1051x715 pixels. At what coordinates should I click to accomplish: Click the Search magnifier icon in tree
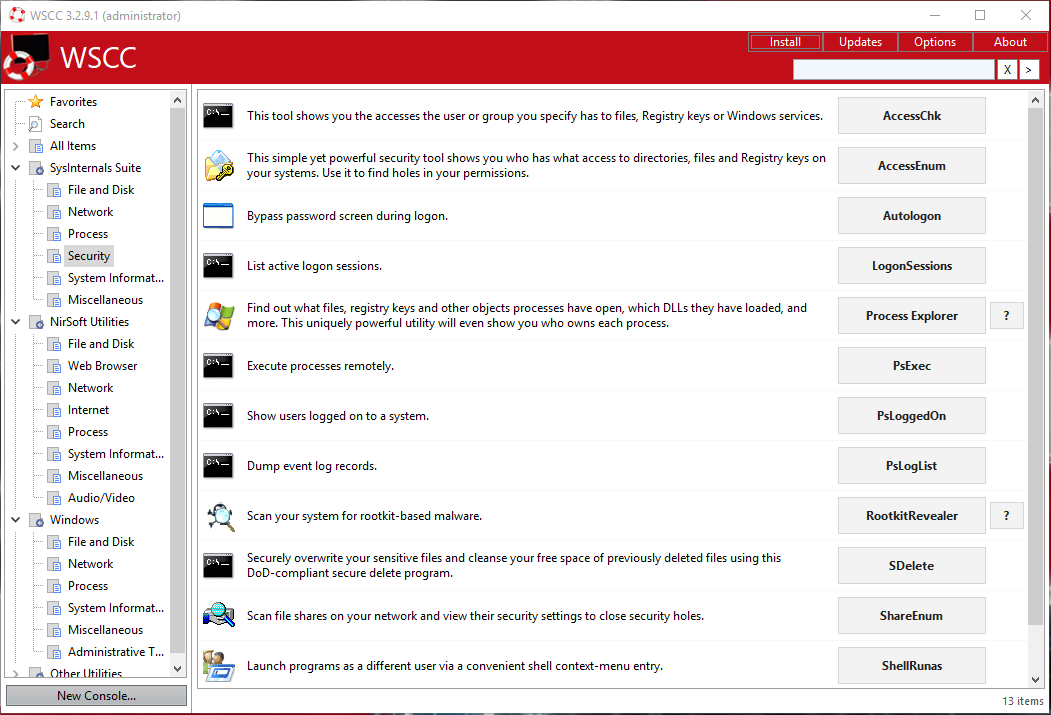[36, 124]
